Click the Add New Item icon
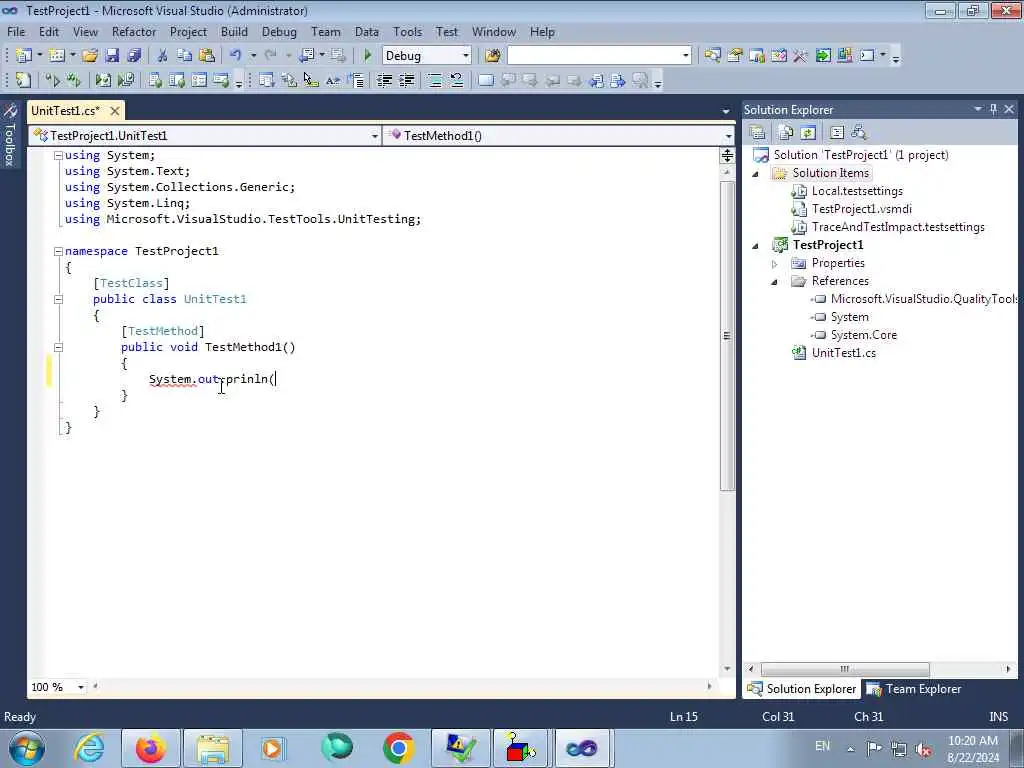The height and width of the screenshot is (768, 1024). pos(57,56)
